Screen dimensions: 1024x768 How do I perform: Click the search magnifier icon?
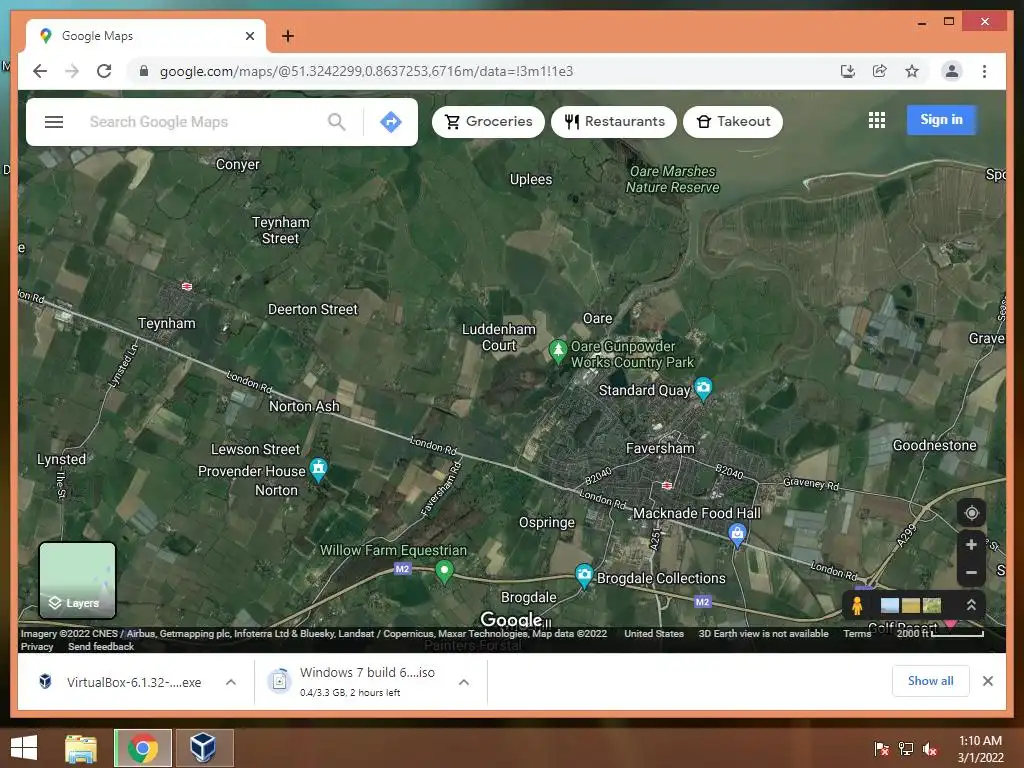click(x=336, y=122)
